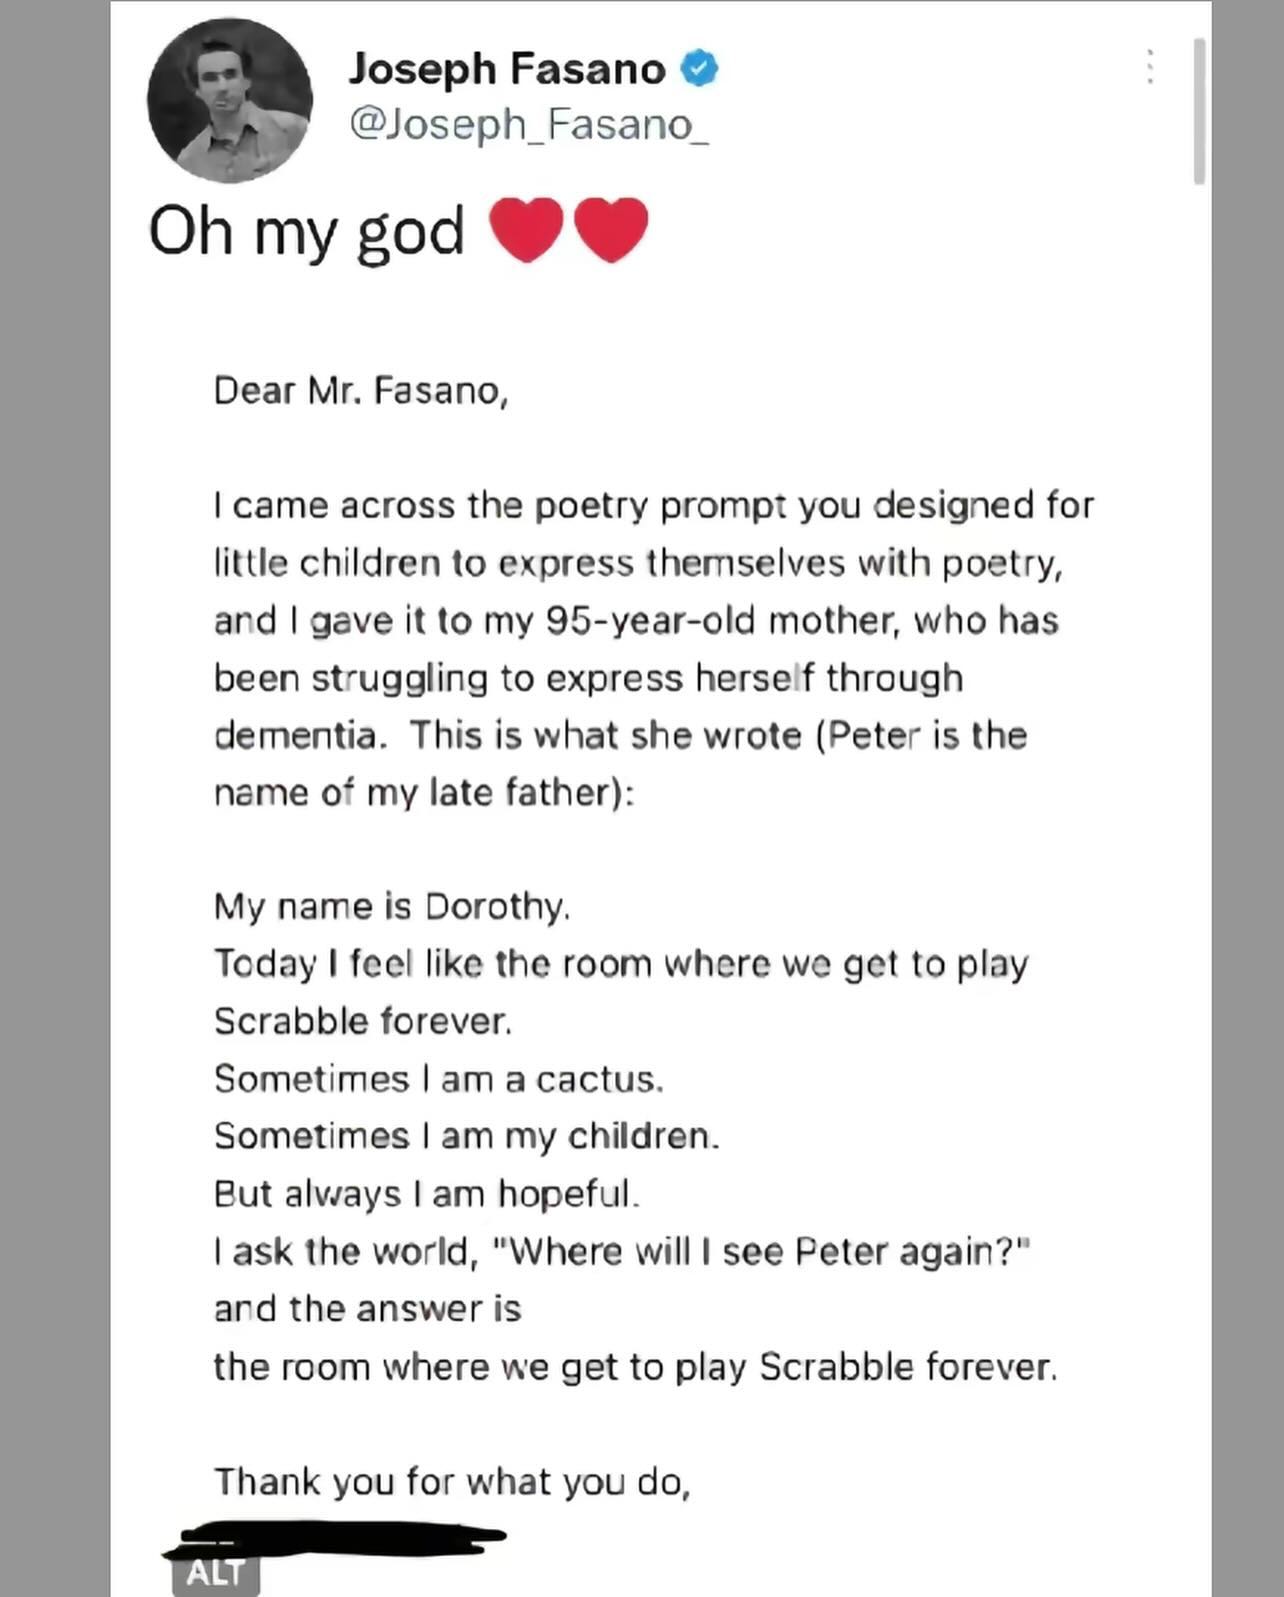Click the vertical scrollbar thumb
The height and width of the screenshot is (1597, 1284).
pos(1199,110)
